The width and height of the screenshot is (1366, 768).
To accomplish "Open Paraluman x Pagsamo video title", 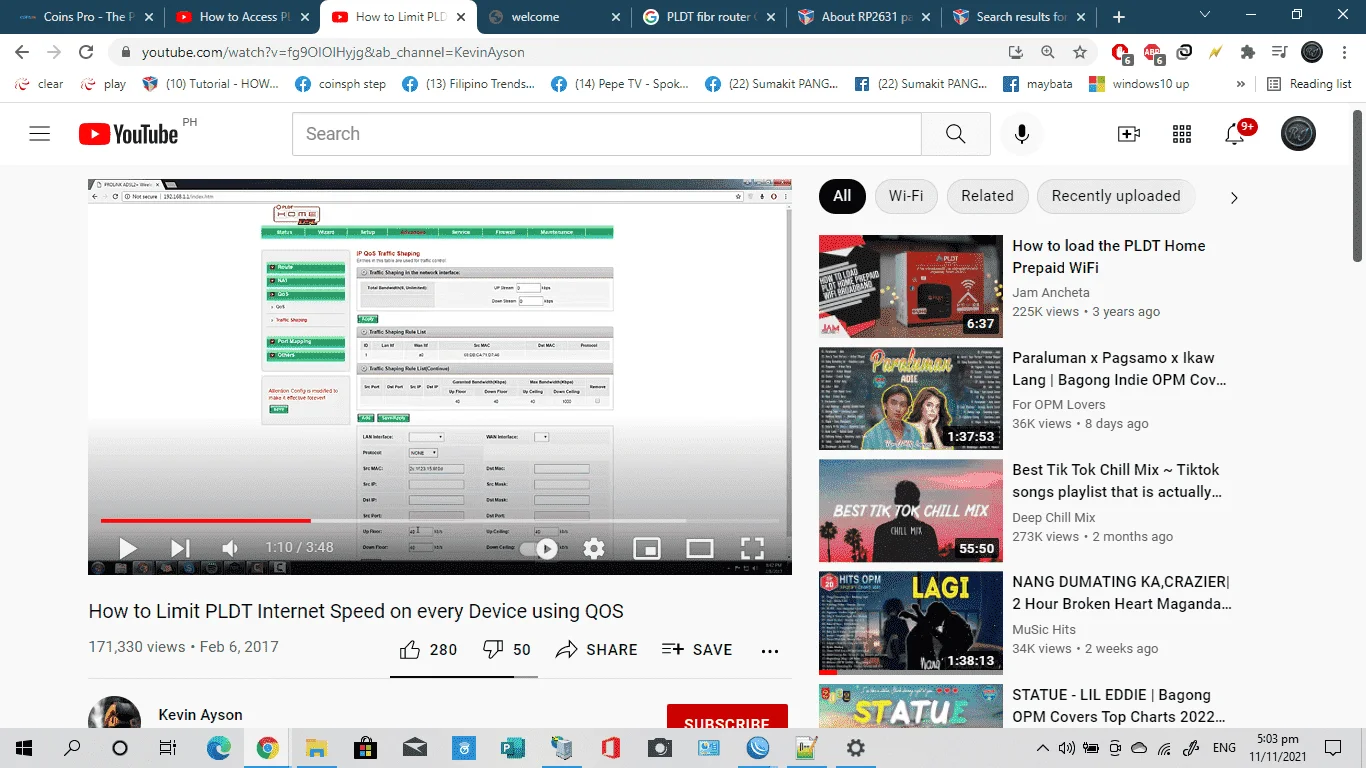I will (1119, 369).
